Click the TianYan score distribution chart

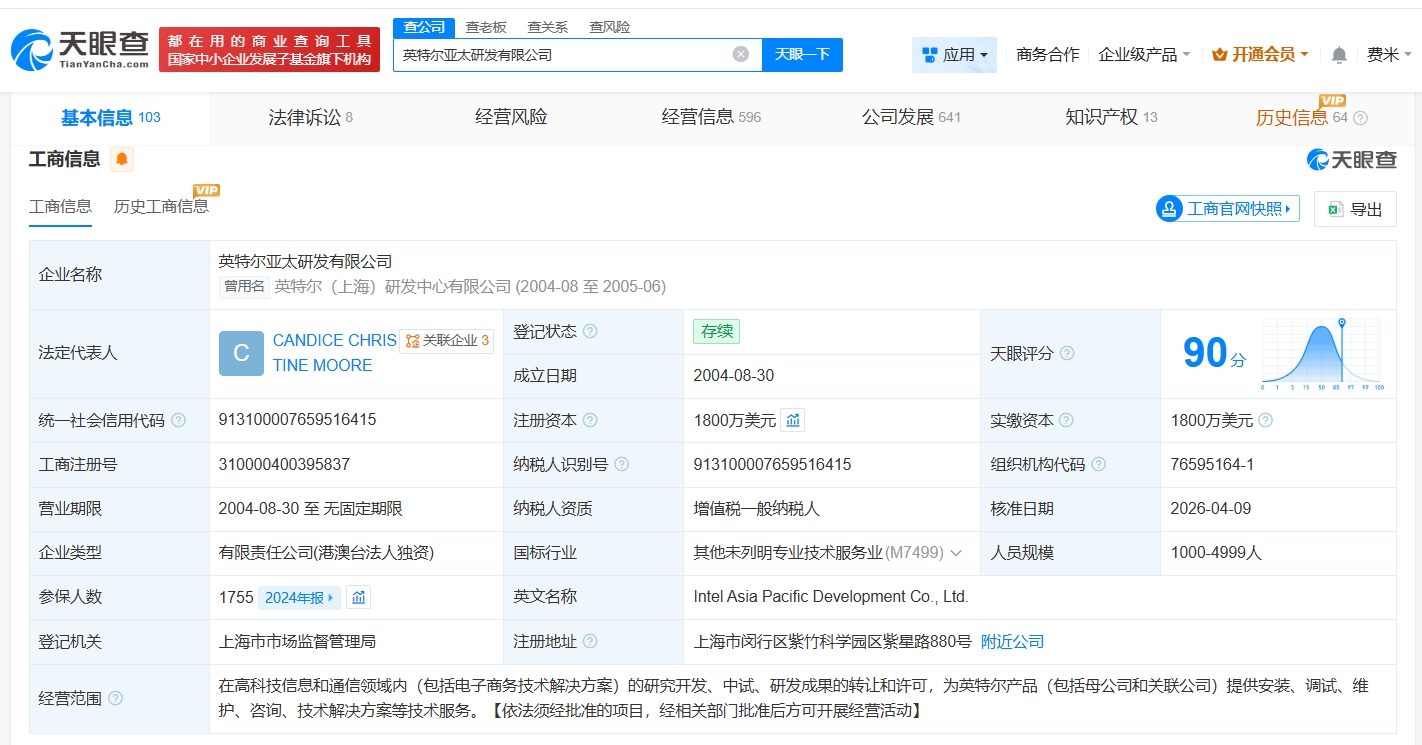(1321, 353)
